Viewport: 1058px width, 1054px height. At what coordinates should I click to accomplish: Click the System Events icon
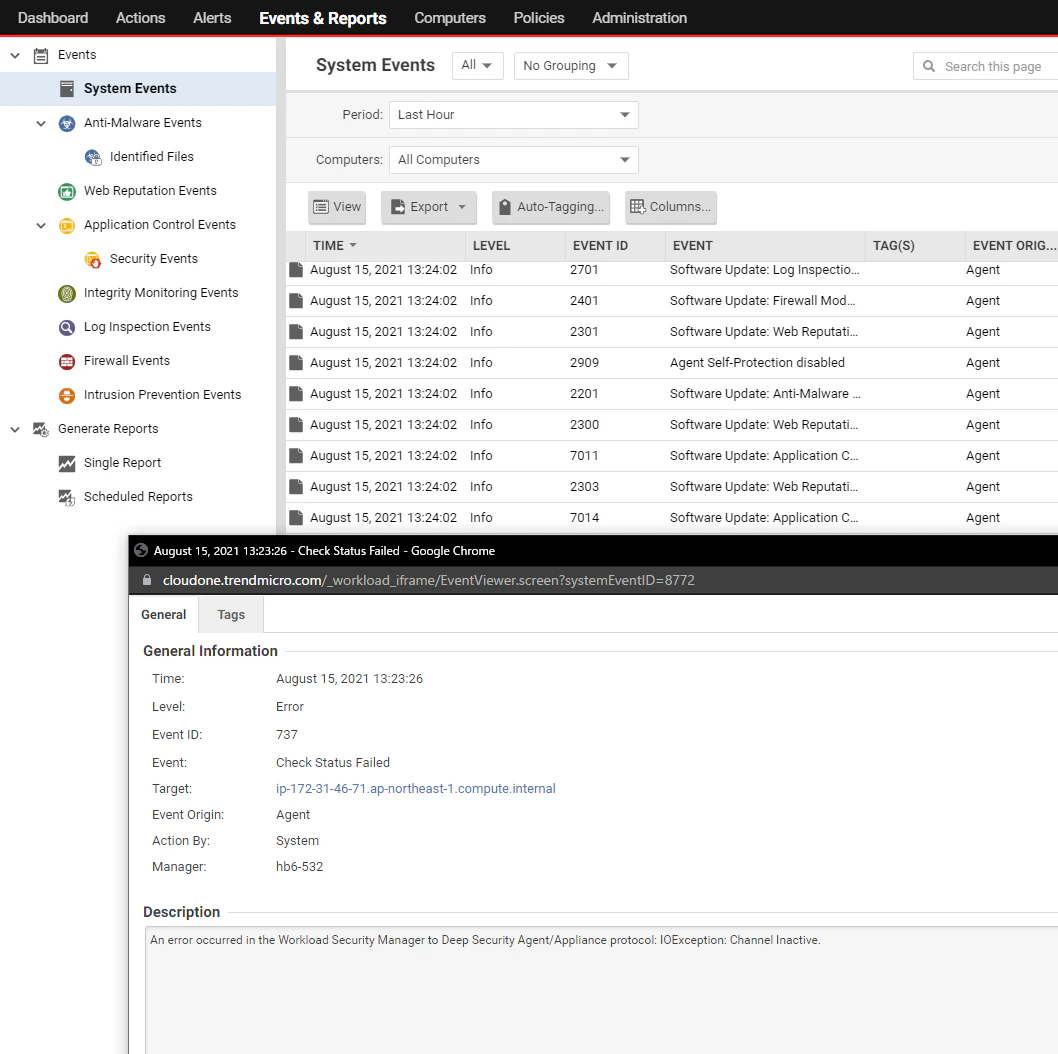pos(67,88)
